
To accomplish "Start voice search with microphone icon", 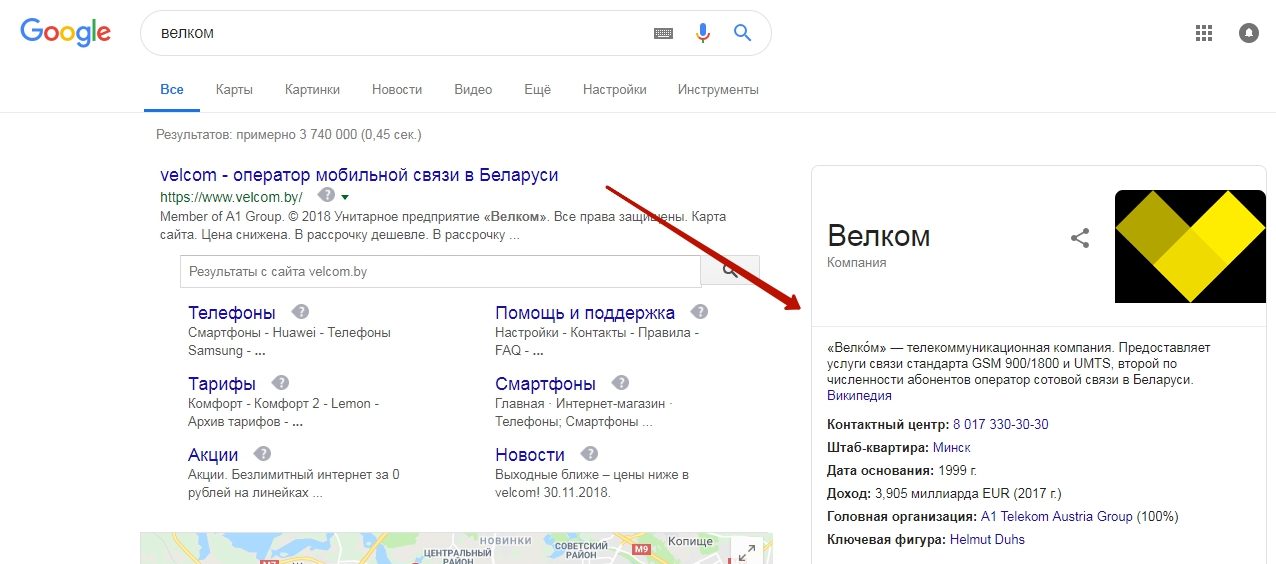I will (x=703, y=33).
